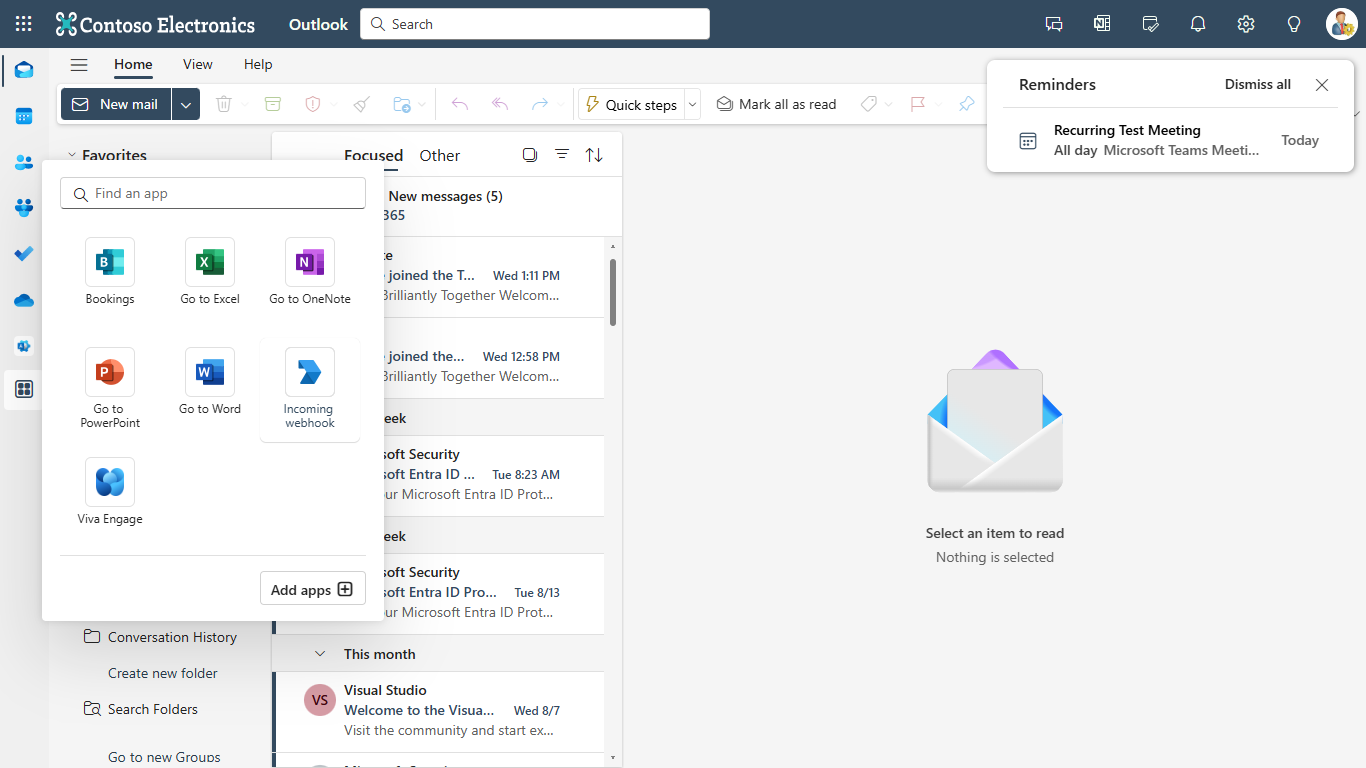Open Move to dropdown arrow
The image size is (1366, 768).
point(422,104)
